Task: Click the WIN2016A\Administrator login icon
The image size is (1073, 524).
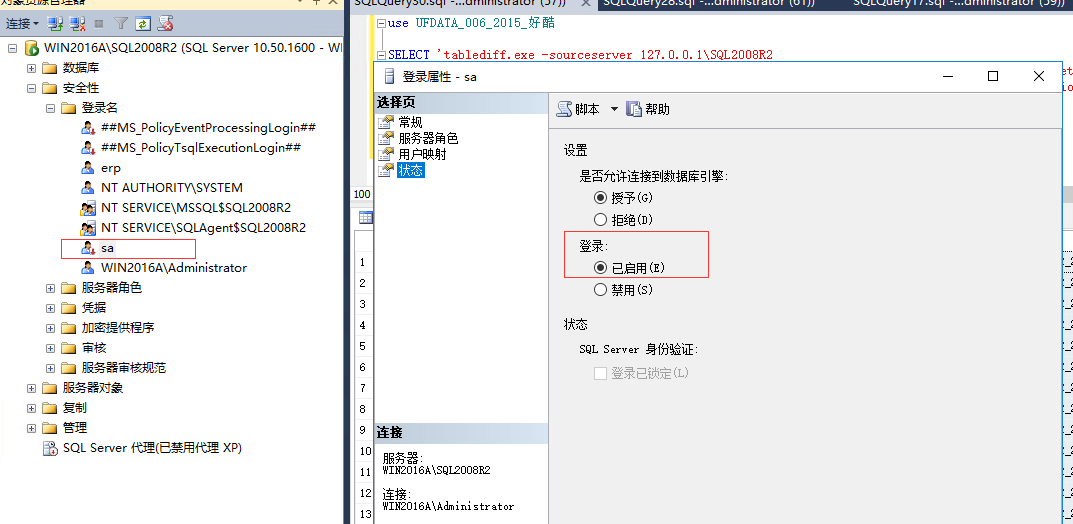Action: [x=88, y=267]
